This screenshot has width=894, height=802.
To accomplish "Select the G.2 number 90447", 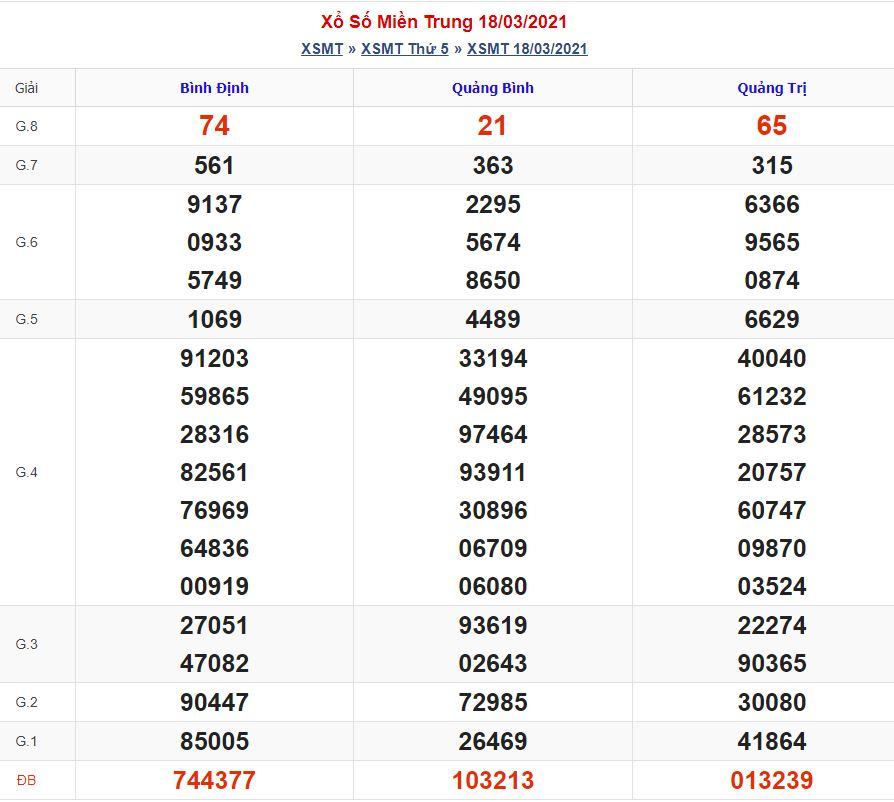I will click(x=214, y=702).
